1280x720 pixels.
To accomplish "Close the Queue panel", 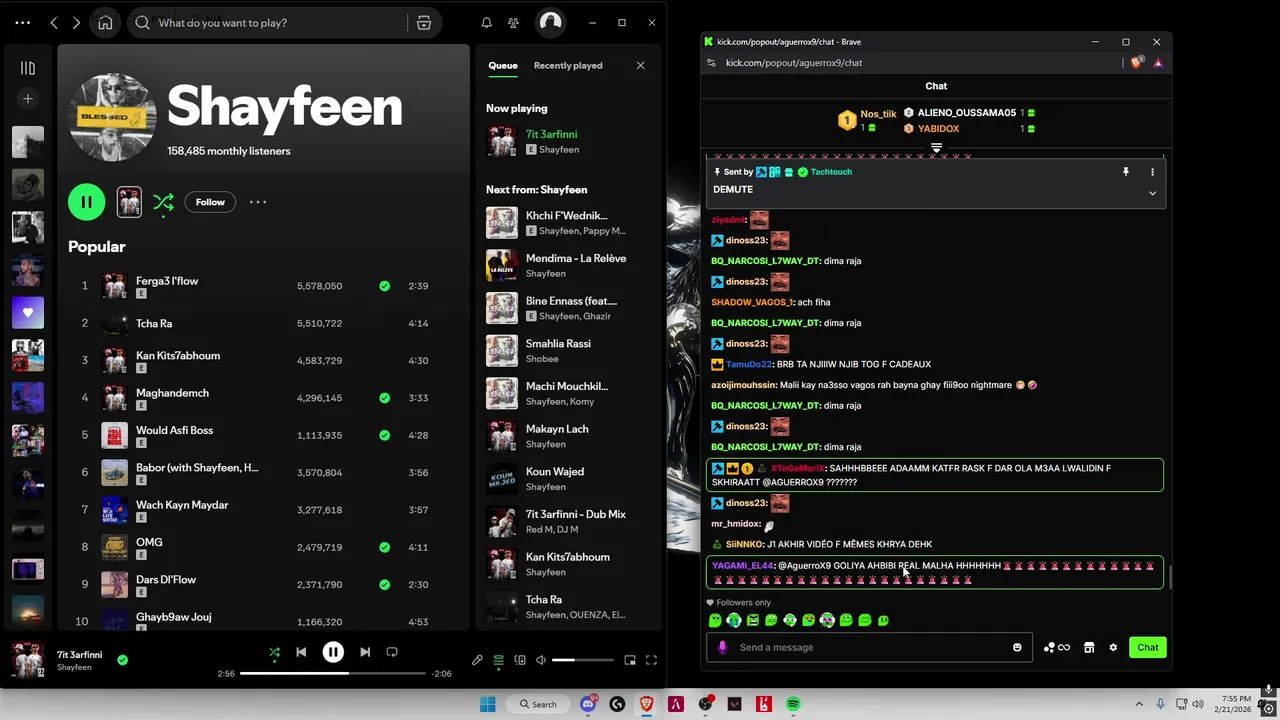I will coord(640,65).
